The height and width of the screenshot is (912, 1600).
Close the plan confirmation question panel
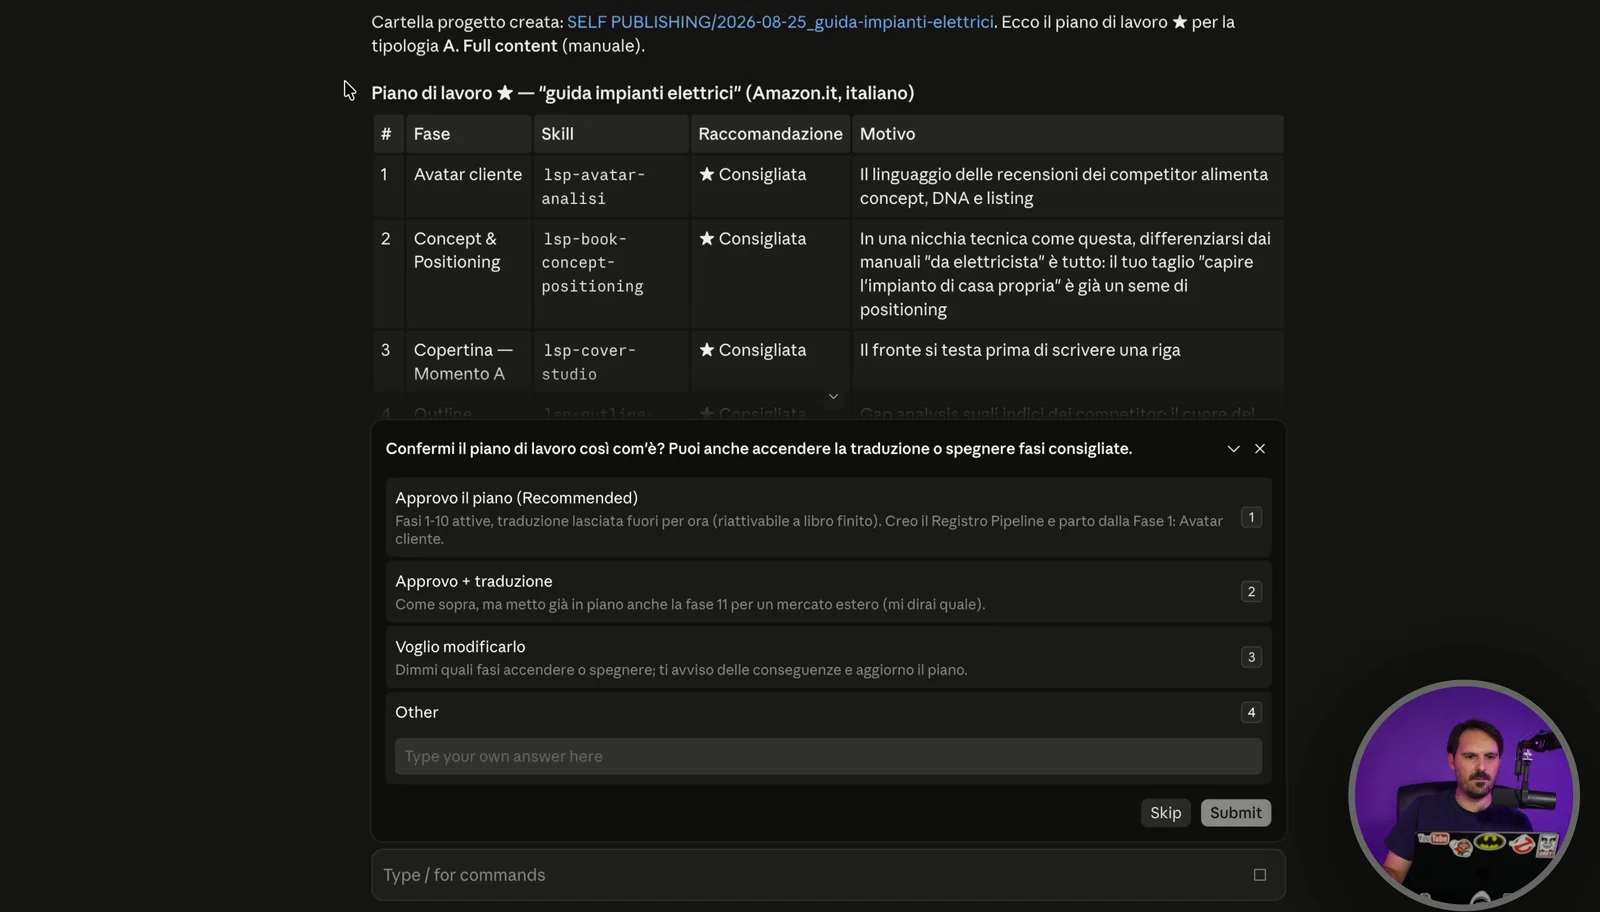tap(1260, 449)
